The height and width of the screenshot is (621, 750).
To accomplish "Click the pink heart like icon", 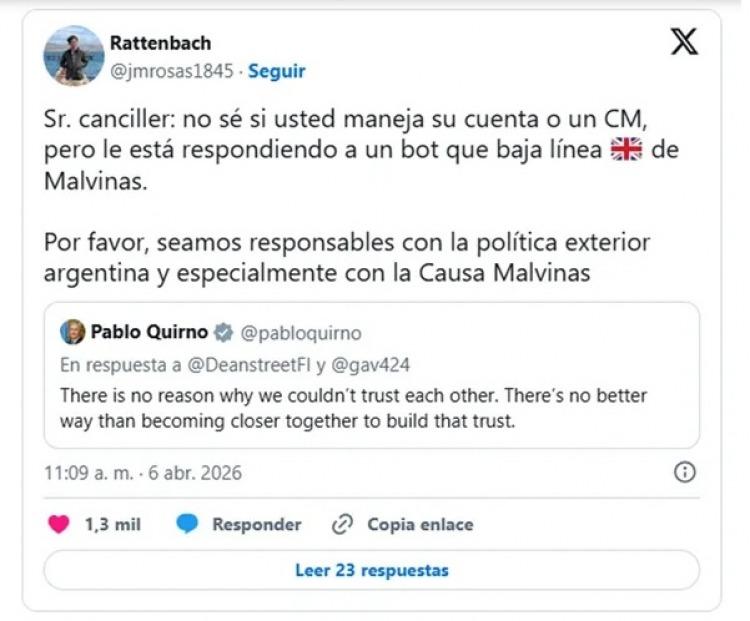I will click(60, 524).
